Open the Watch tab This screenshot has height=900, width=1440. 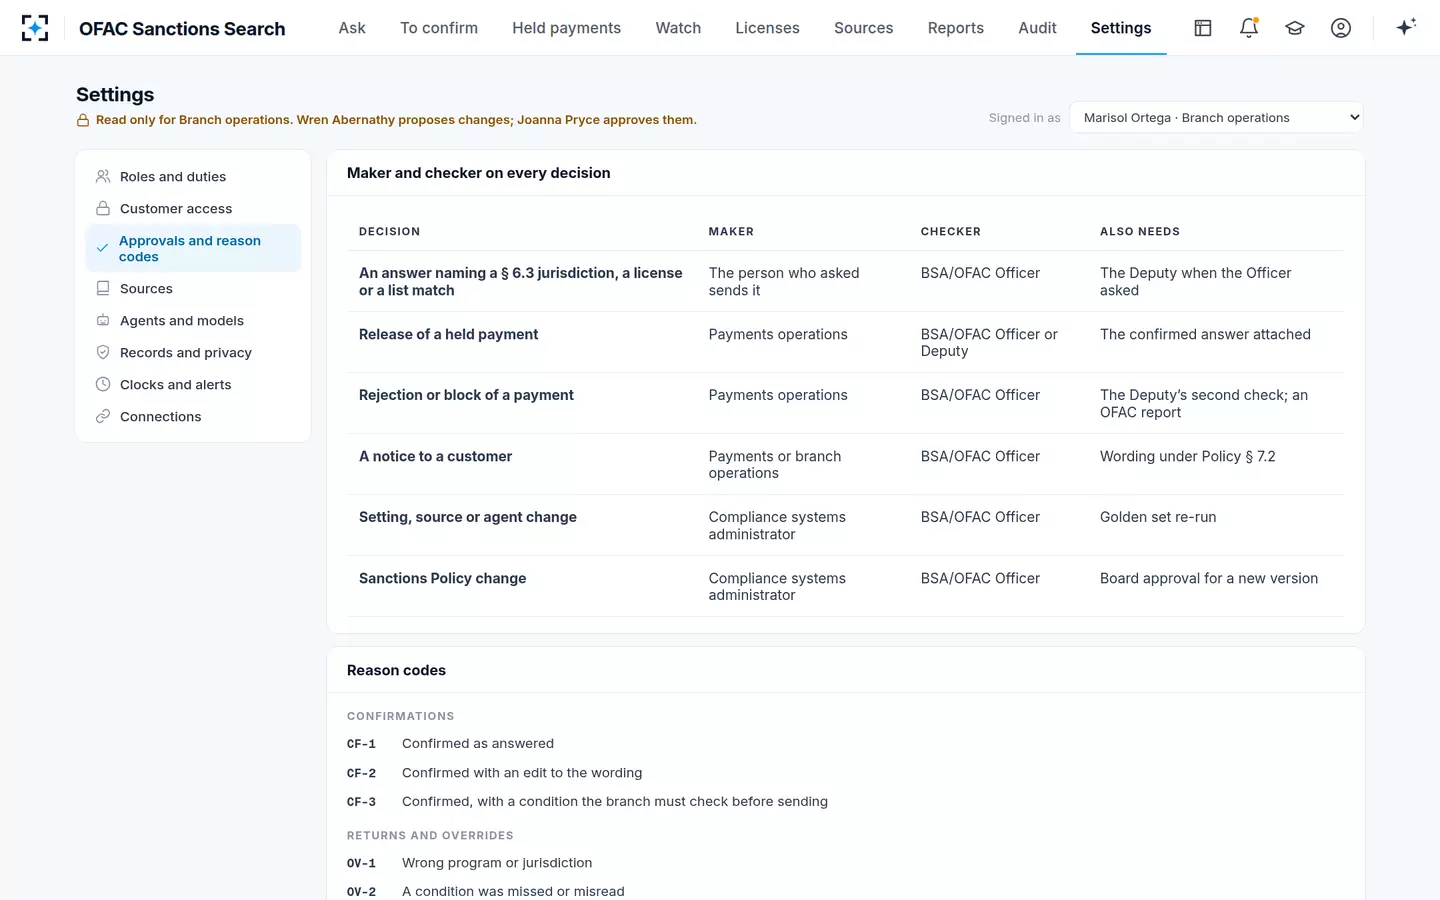click(x=678, y=28)
